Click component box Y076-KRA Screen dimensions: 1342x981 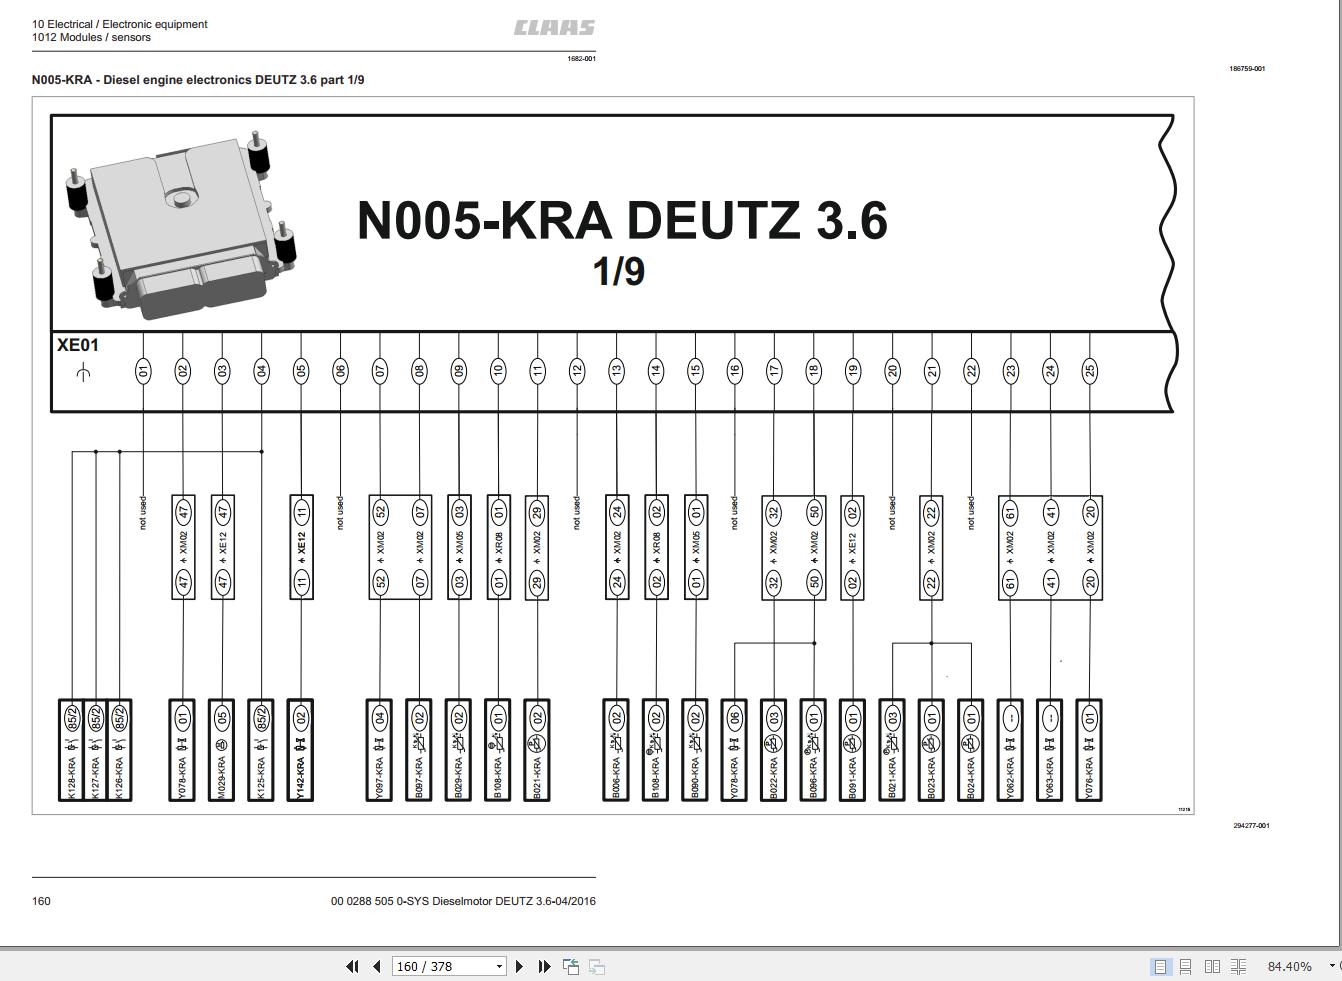[1089, 750]
